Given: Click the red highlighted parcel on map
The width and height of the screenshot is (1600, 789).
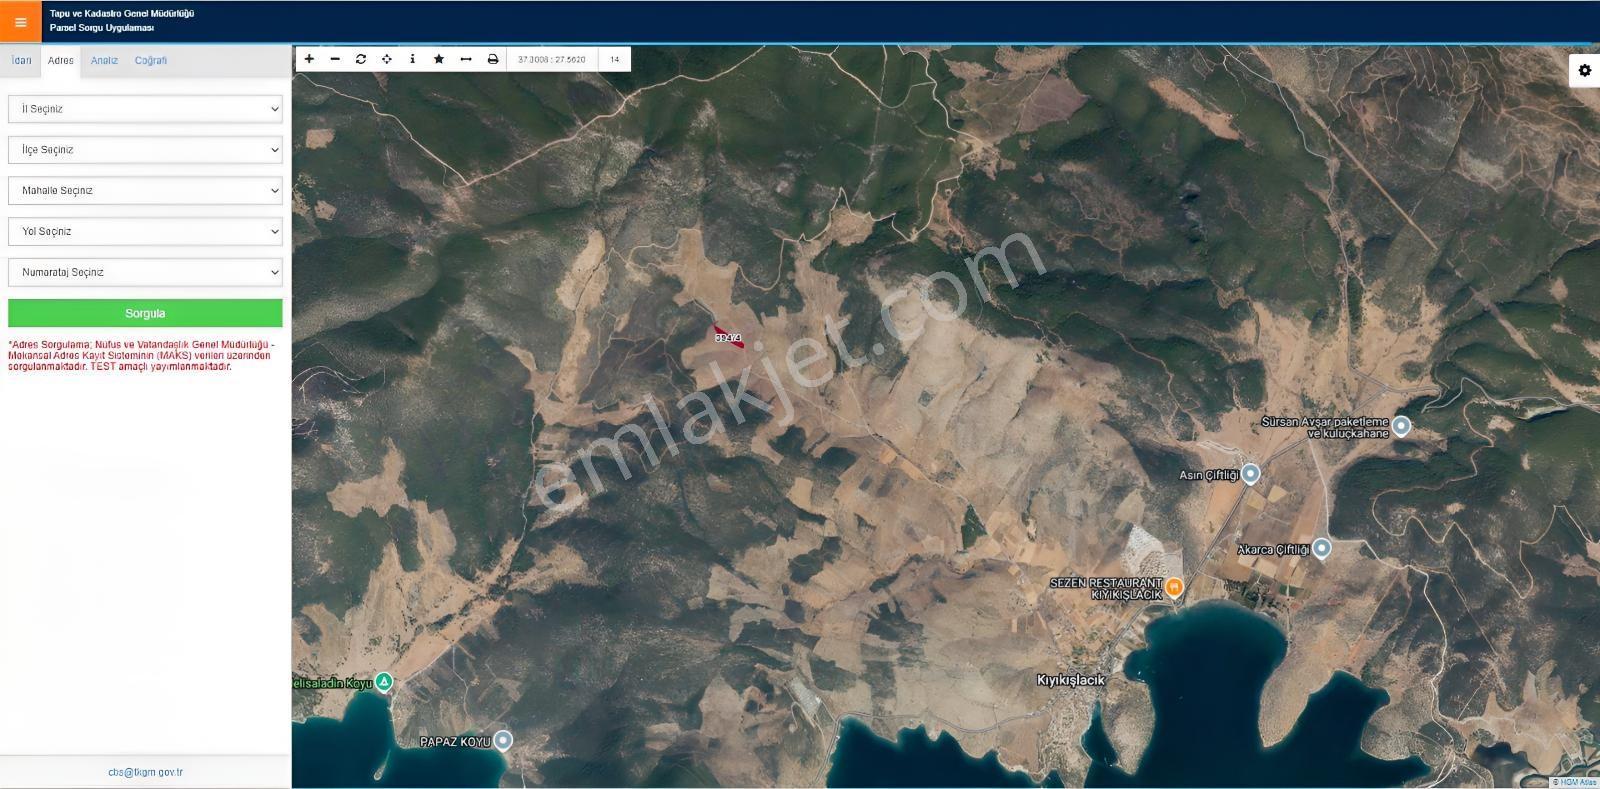Looking at the screenshot, I should pos(729,337).
